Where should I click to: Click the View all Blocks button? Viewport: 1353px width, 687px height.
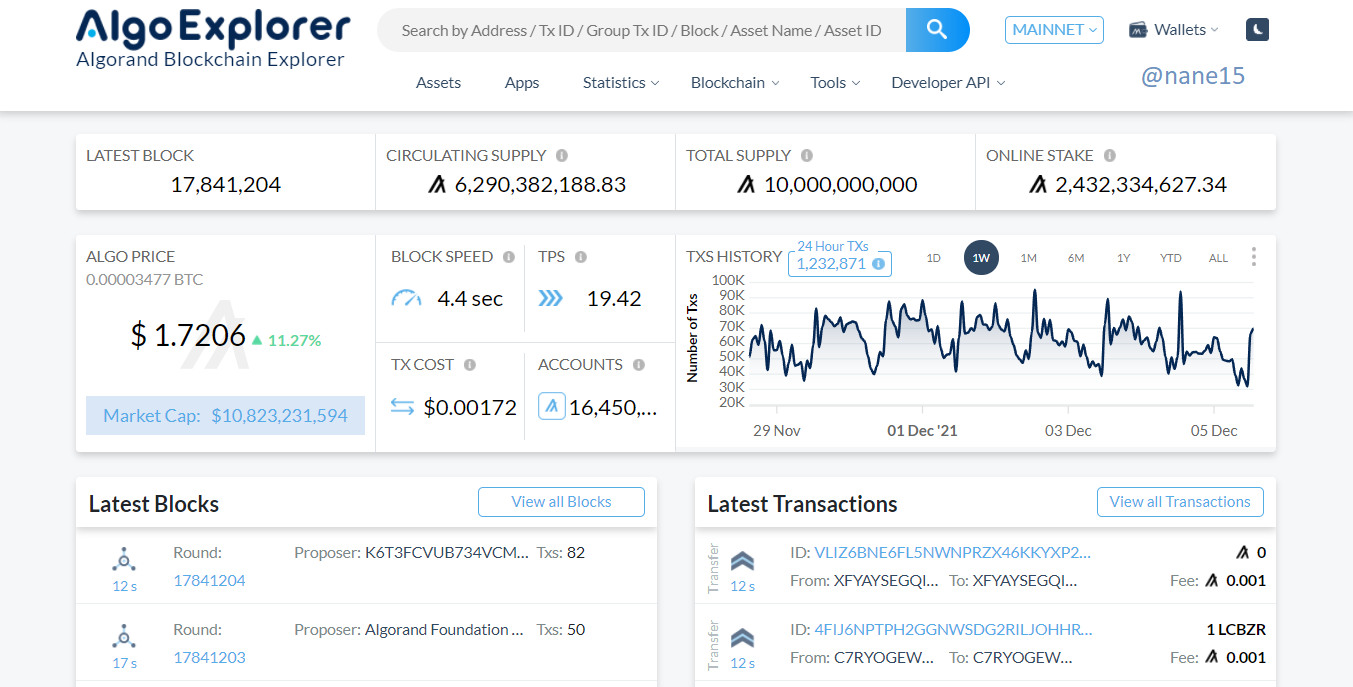(x=561, y=502)
